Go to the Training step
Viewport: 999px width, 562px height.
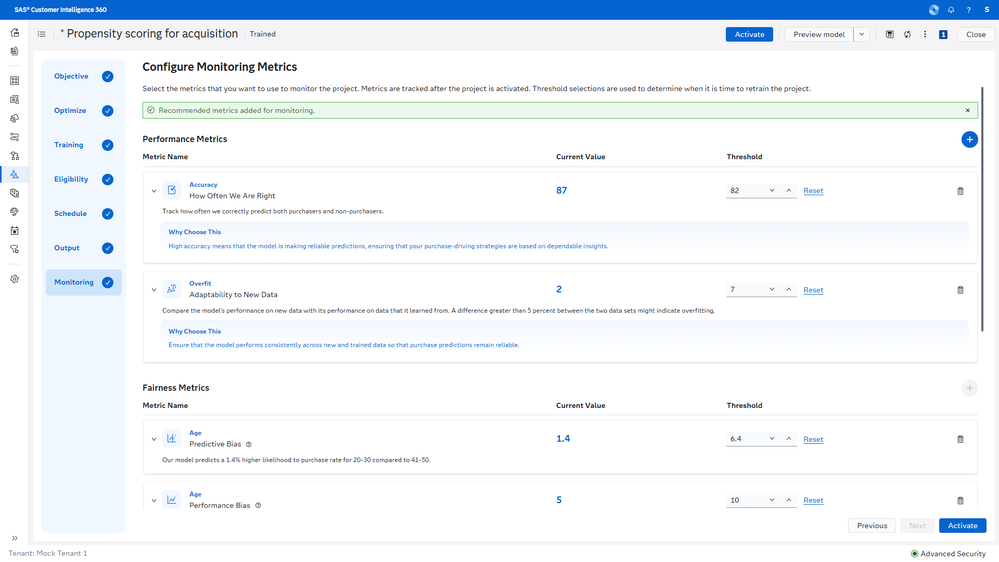[x=83, y=145]
